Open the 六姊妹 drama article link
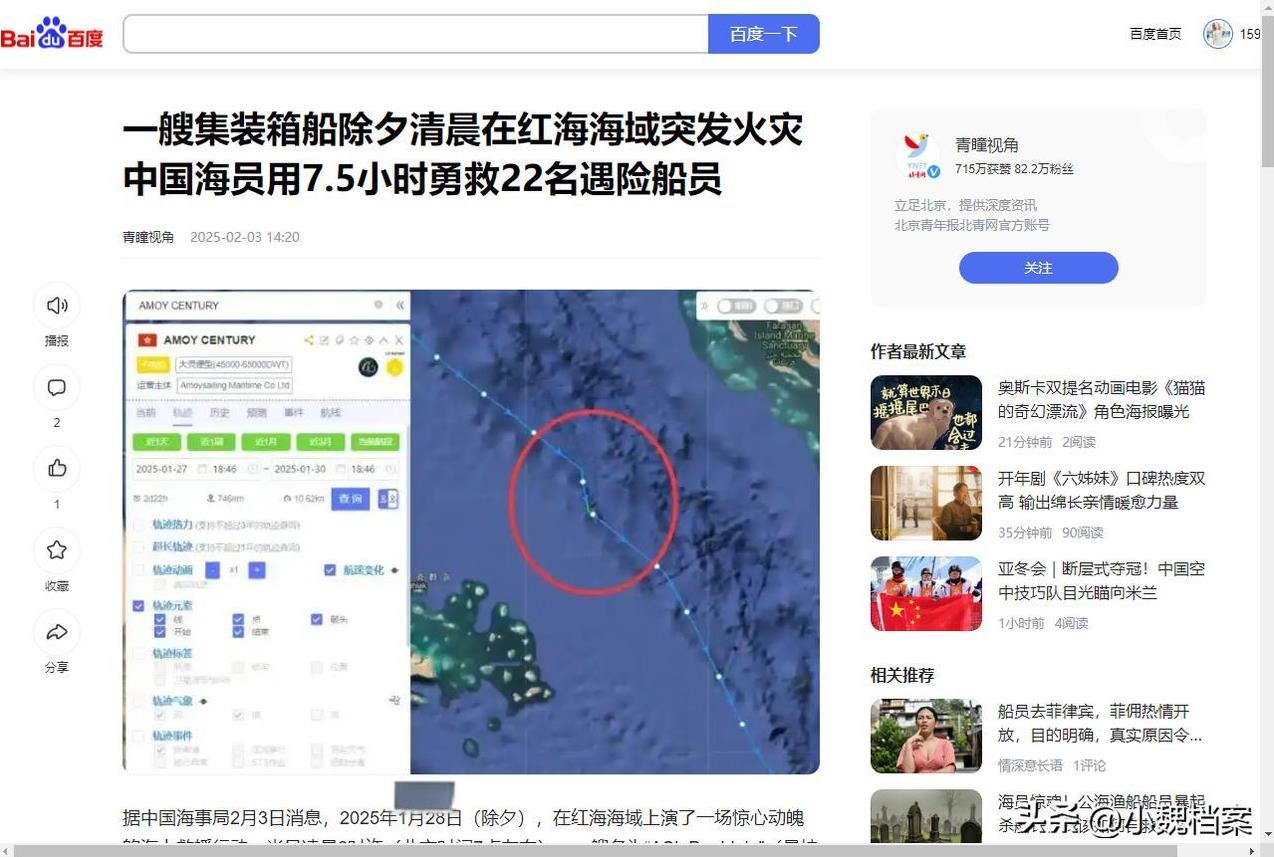 coord(1101,490)
